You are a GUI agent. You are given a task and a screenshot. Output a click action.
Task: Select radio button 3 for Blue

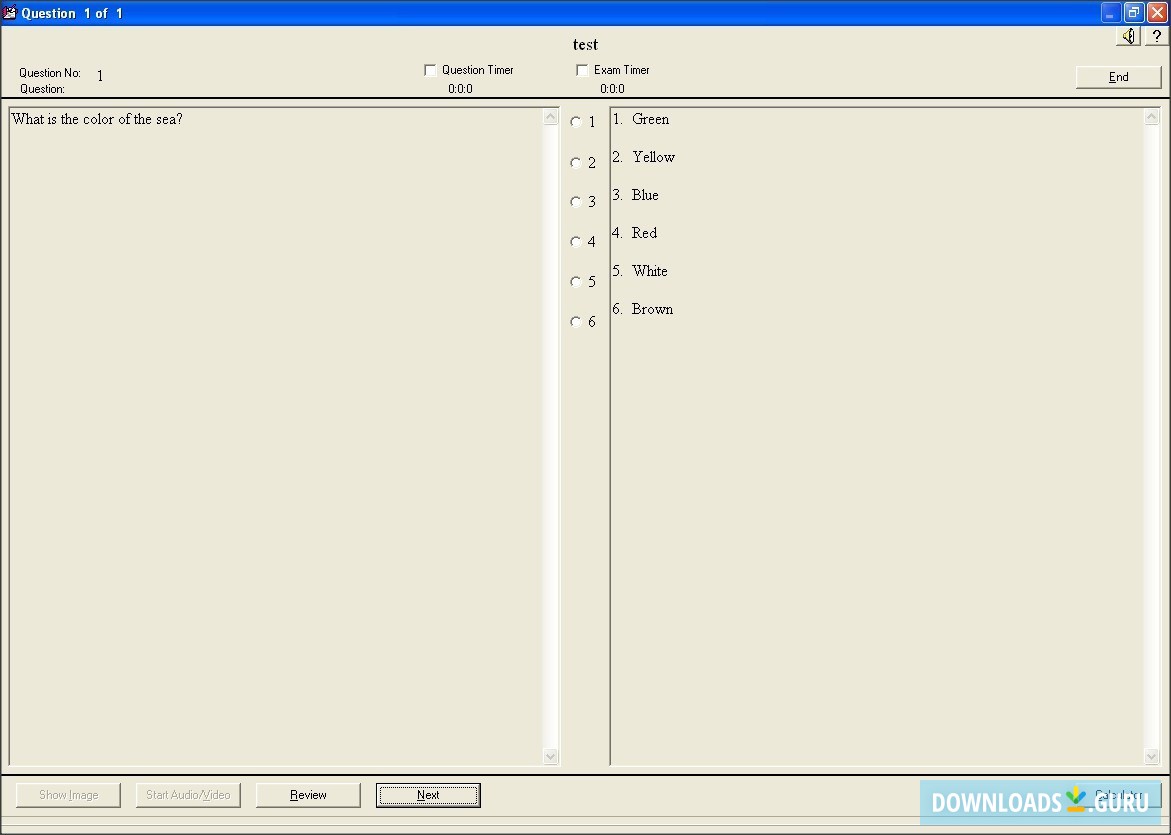point(576,202)
